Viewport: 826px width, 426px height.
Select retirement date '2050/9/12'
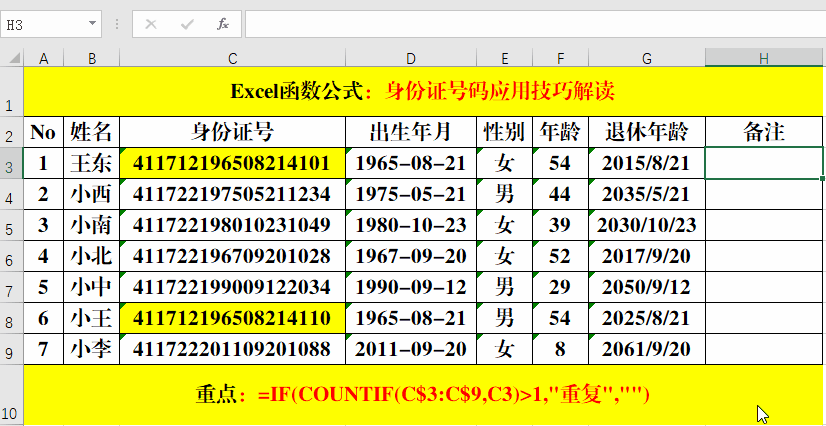(647, 288)
